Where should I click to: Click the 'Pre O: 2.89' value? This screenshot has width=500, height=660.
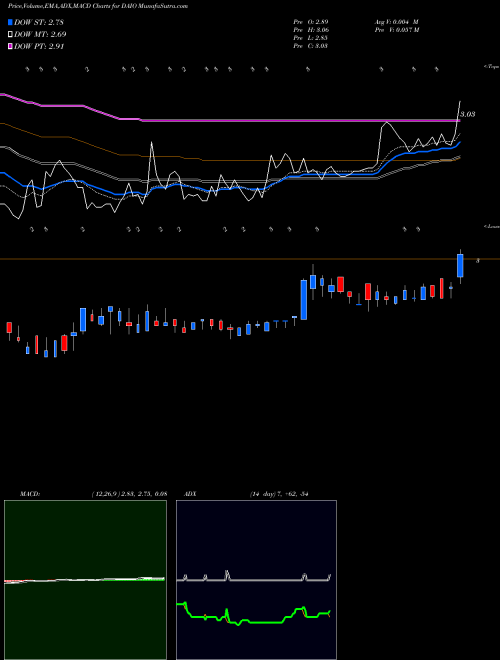click(311, 22)
